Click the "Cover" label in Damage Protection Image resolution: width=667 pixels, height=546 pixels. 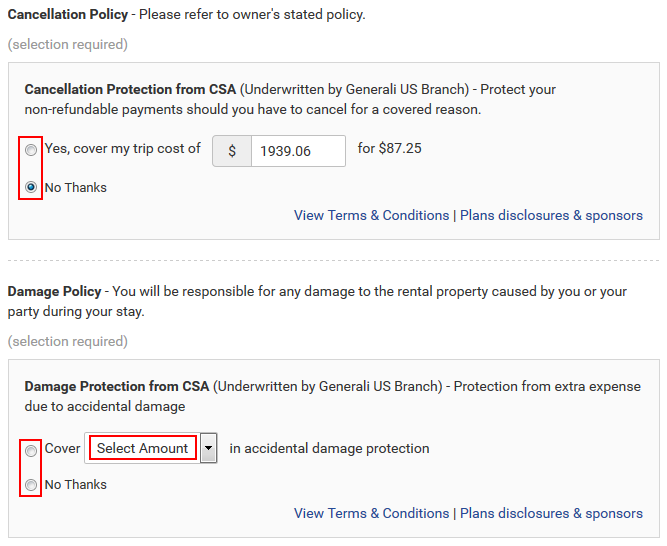point(62,448)
